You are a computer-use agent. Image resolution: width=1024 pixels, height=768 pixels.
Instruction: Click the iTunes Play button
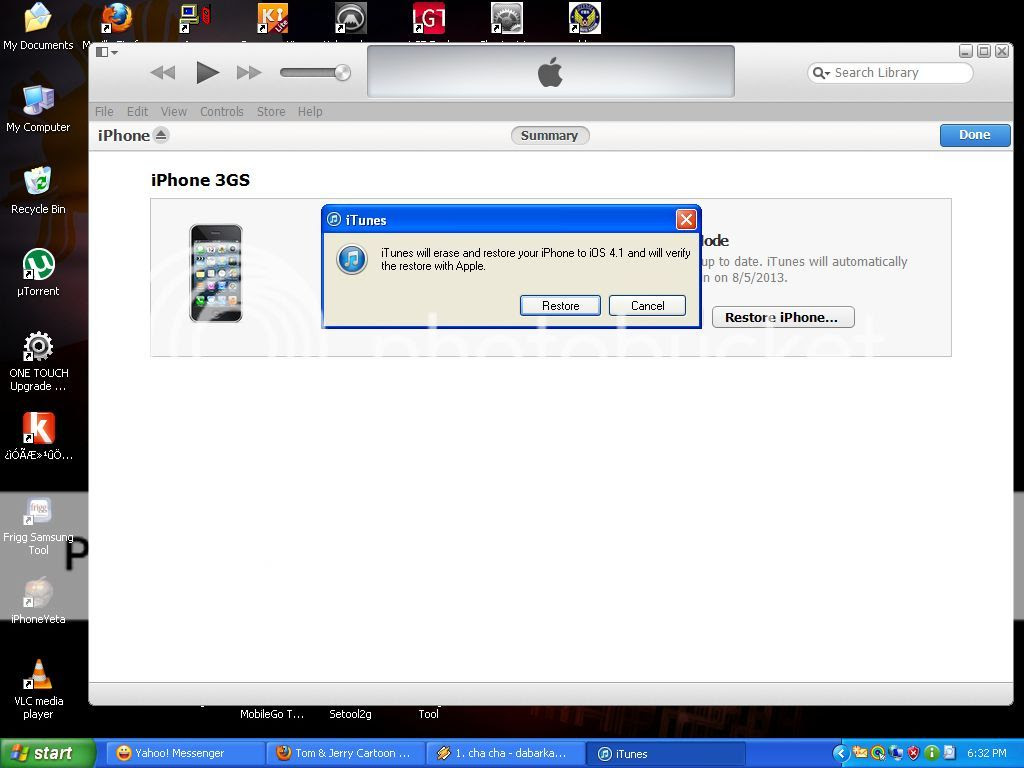point(207,72)
